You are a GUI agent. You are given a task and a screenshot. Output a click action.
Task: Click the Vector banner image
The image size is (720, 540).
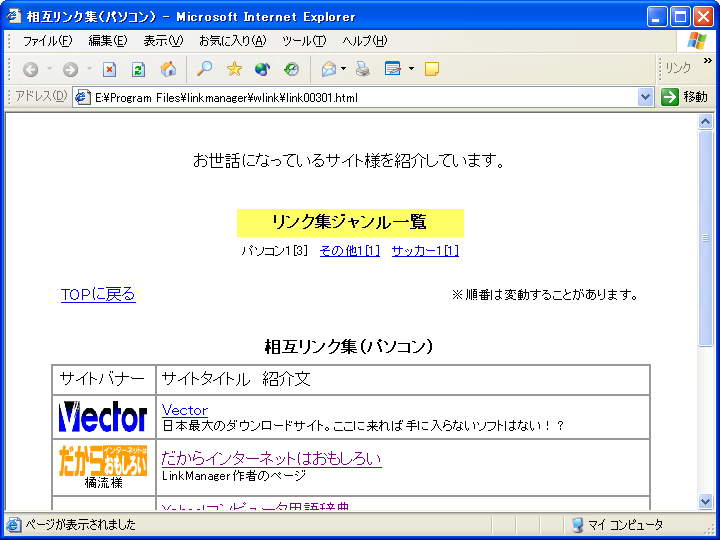click(x=103, y=416)
